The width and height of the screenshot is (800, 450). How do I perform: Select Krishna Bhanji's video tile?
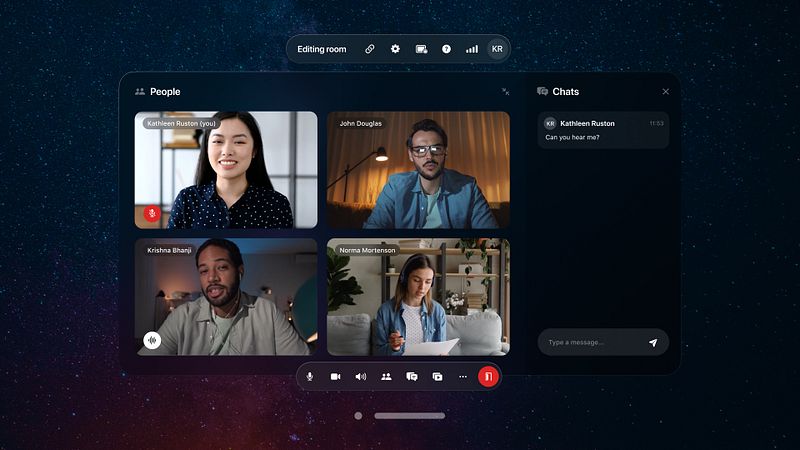click(226, 297)
